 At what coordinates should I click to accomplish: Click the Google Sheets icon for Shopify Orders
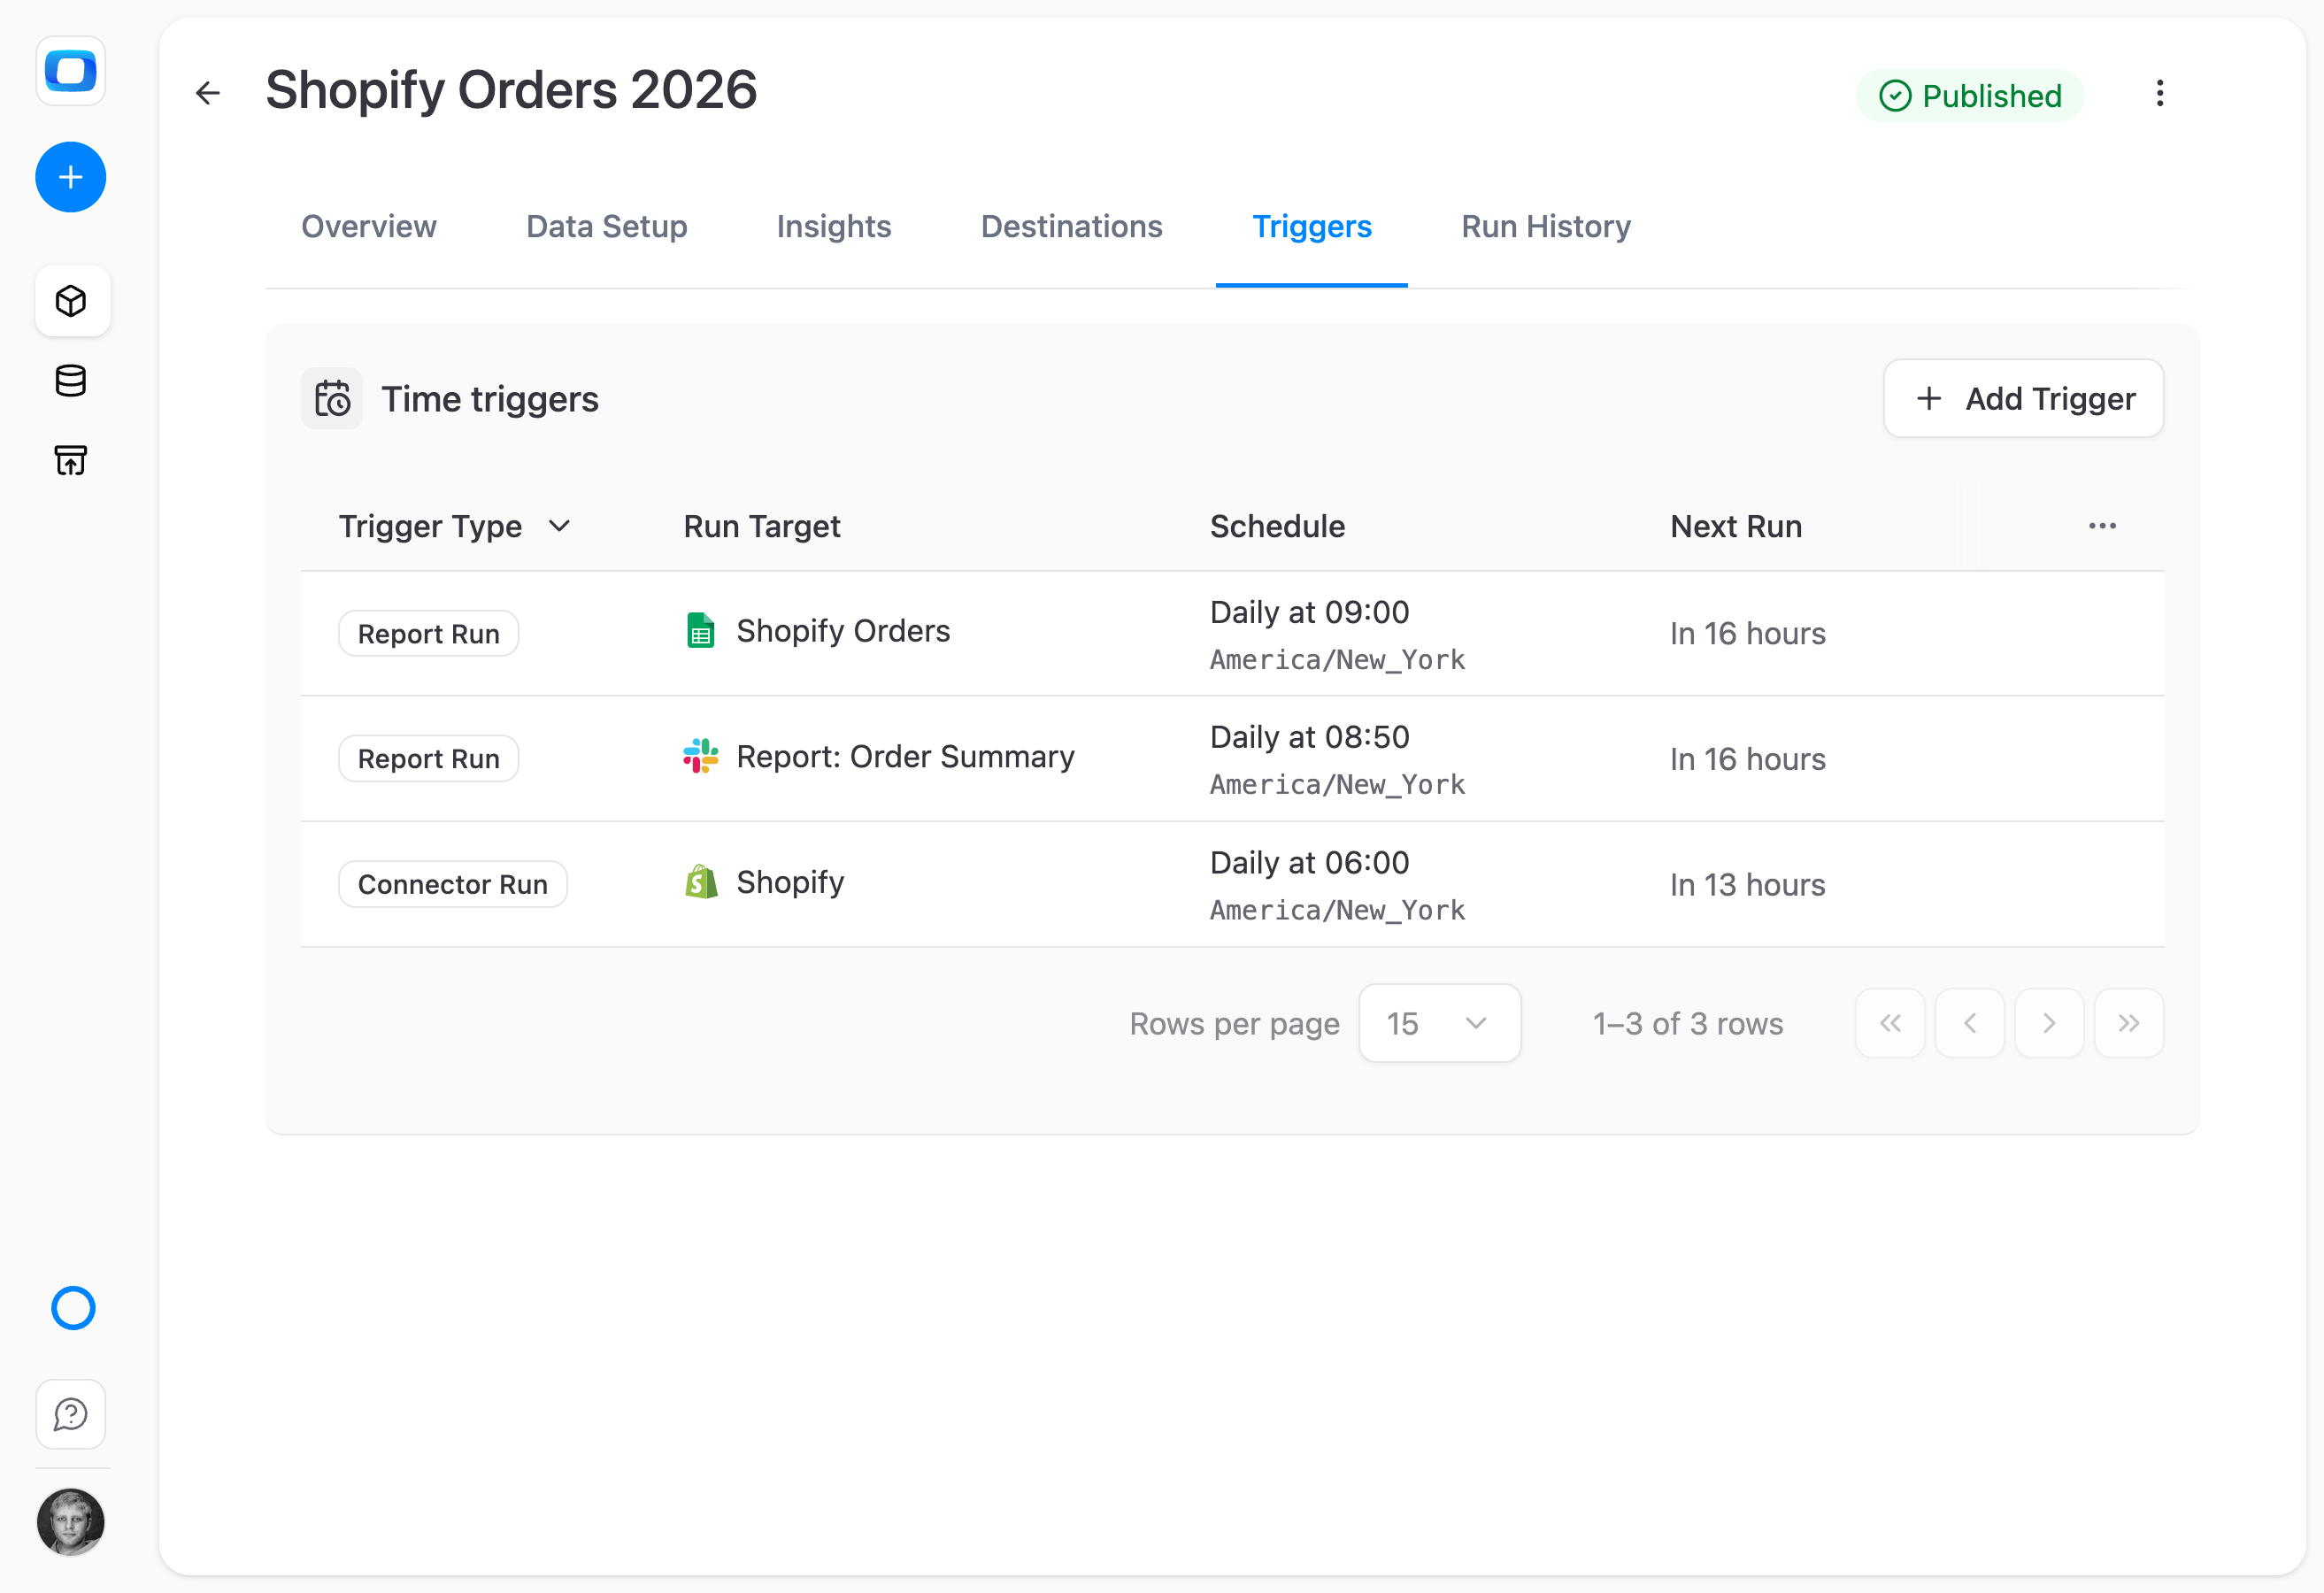(x=701, y=631)
